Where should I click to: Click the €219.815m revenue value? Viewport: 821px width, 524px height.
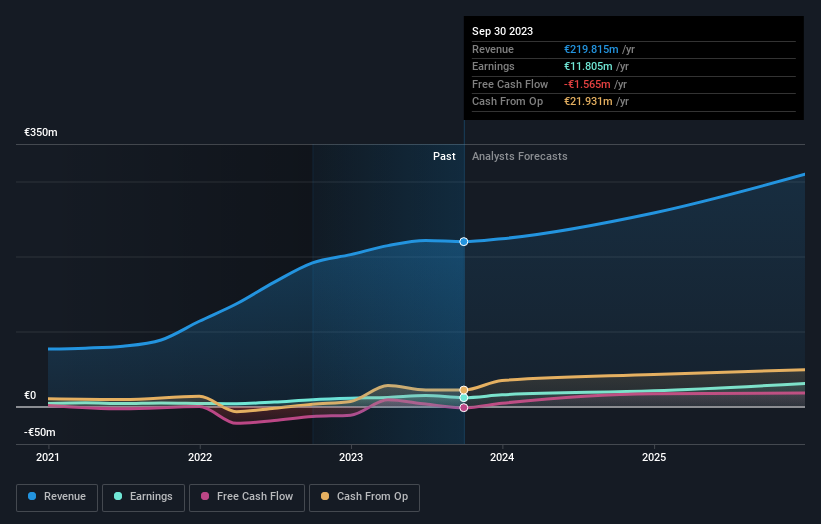point(591,49)
